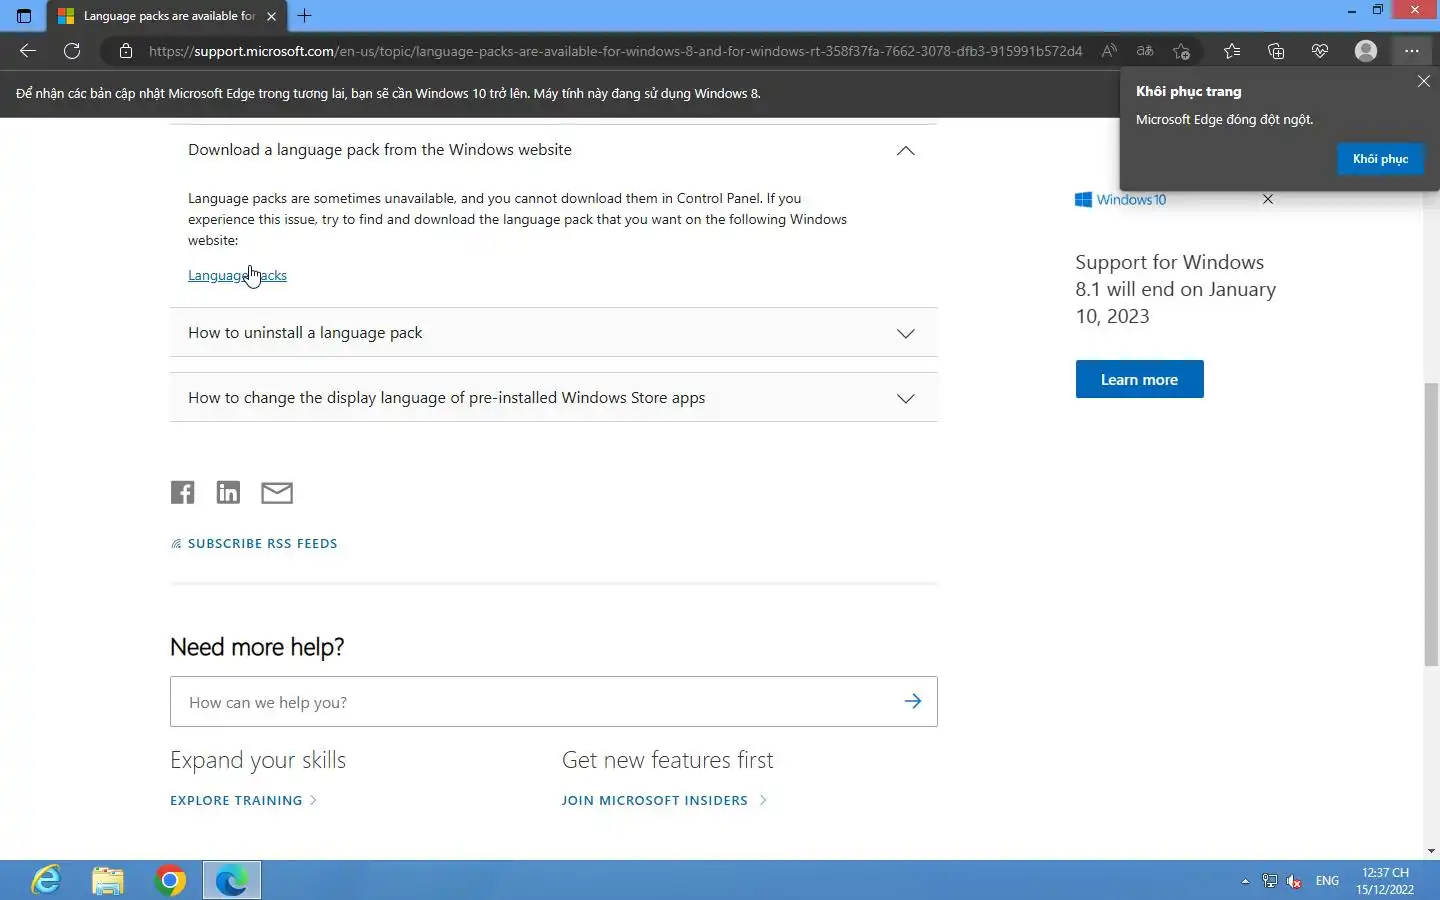This screenshot has height=900, width=1440.
Task: Click Learn more about Windows 8.1 support
Action: tap(1139, 379)
